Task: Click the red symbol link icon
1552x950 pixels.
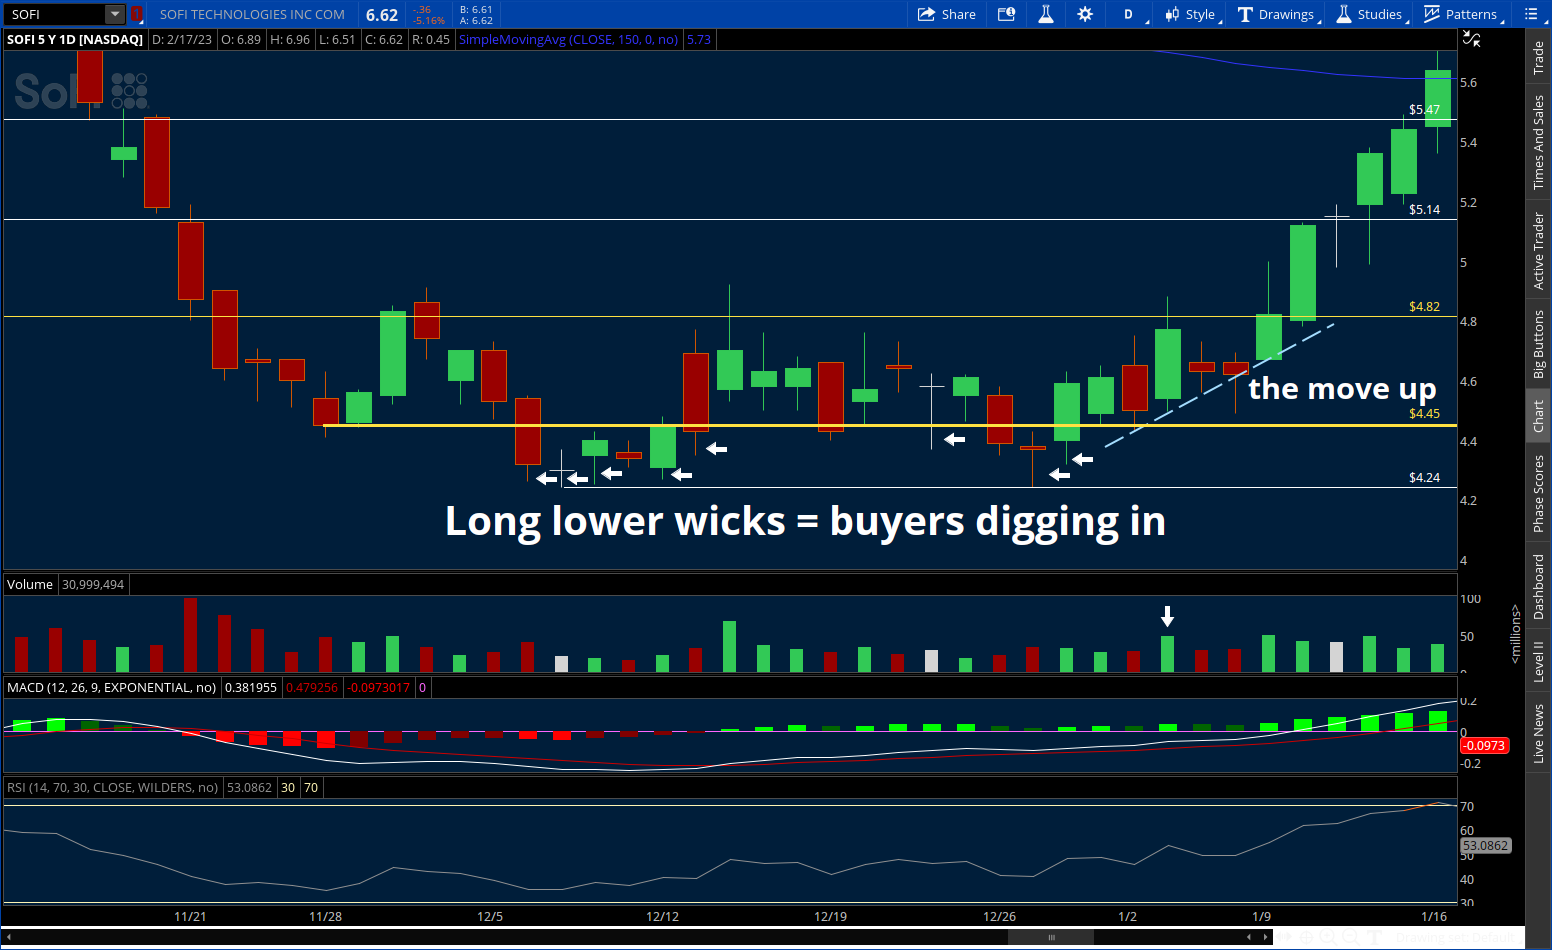Action: click(x=137, y=14)
